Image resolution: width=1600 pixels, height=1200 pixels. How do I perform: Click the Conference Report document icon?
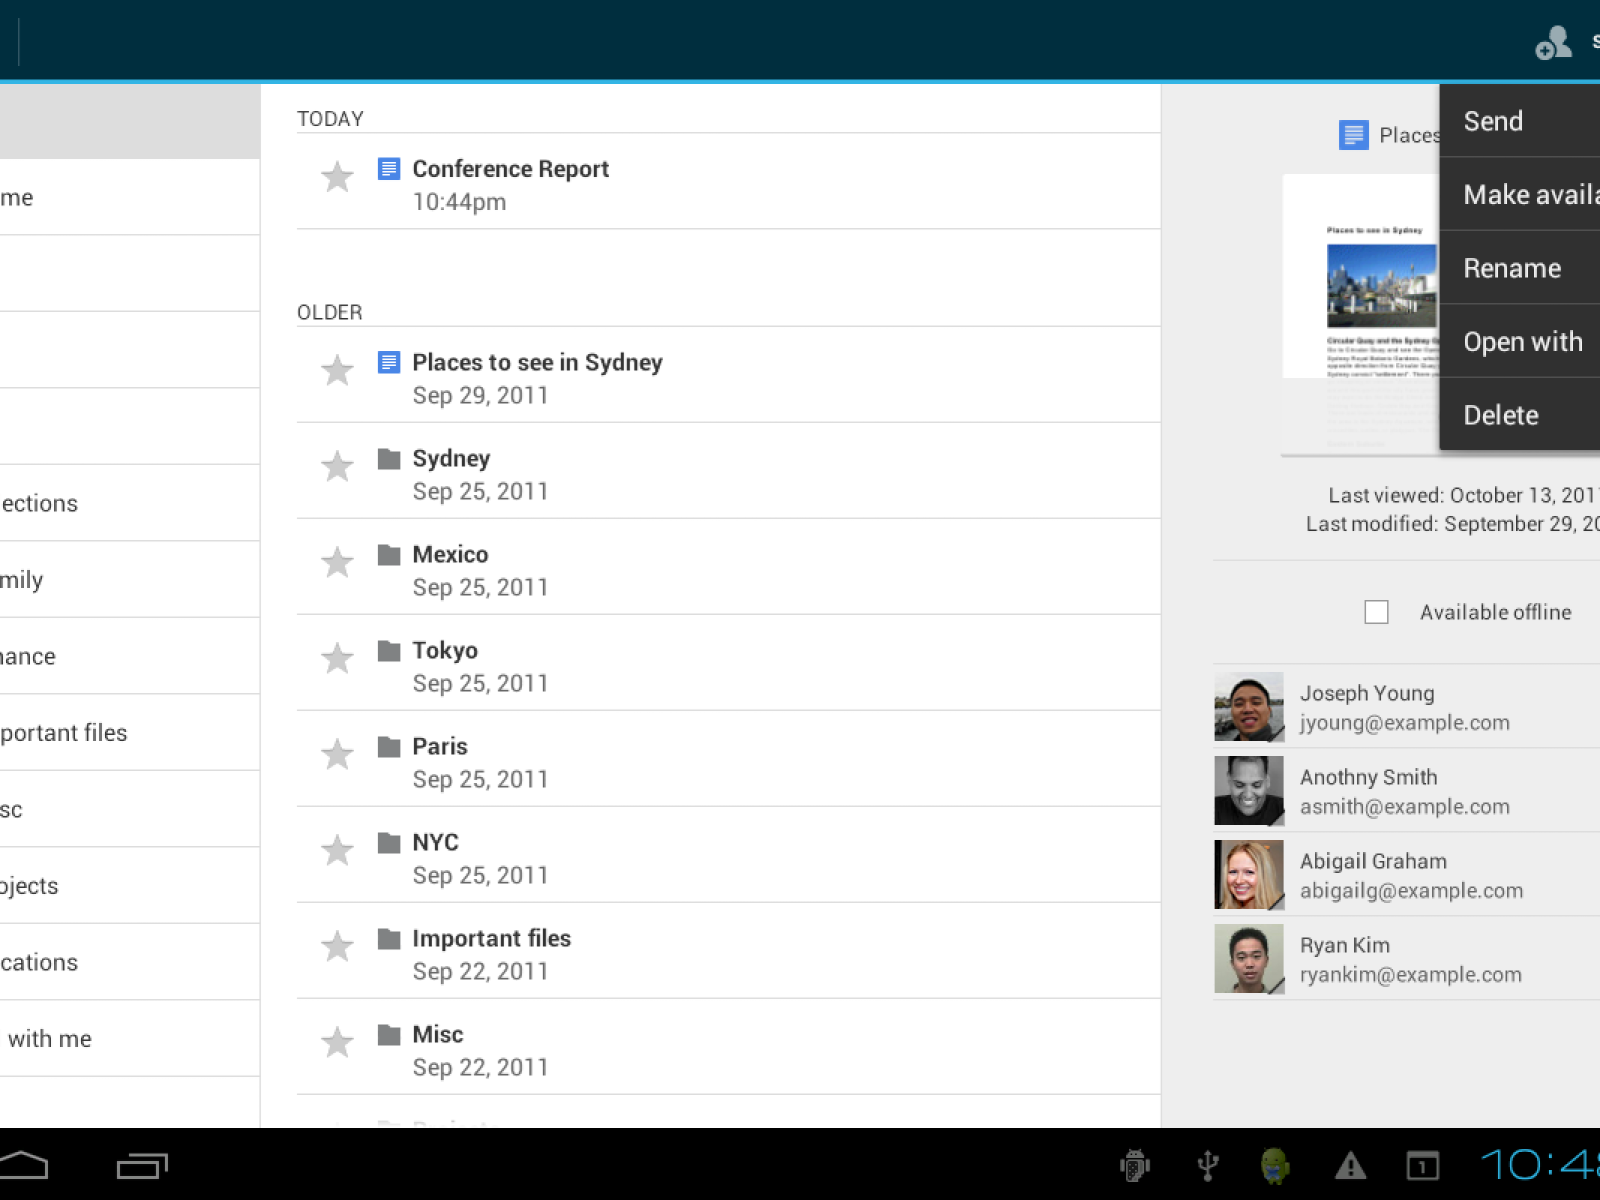pyautogui.click(x=389, y=169)
